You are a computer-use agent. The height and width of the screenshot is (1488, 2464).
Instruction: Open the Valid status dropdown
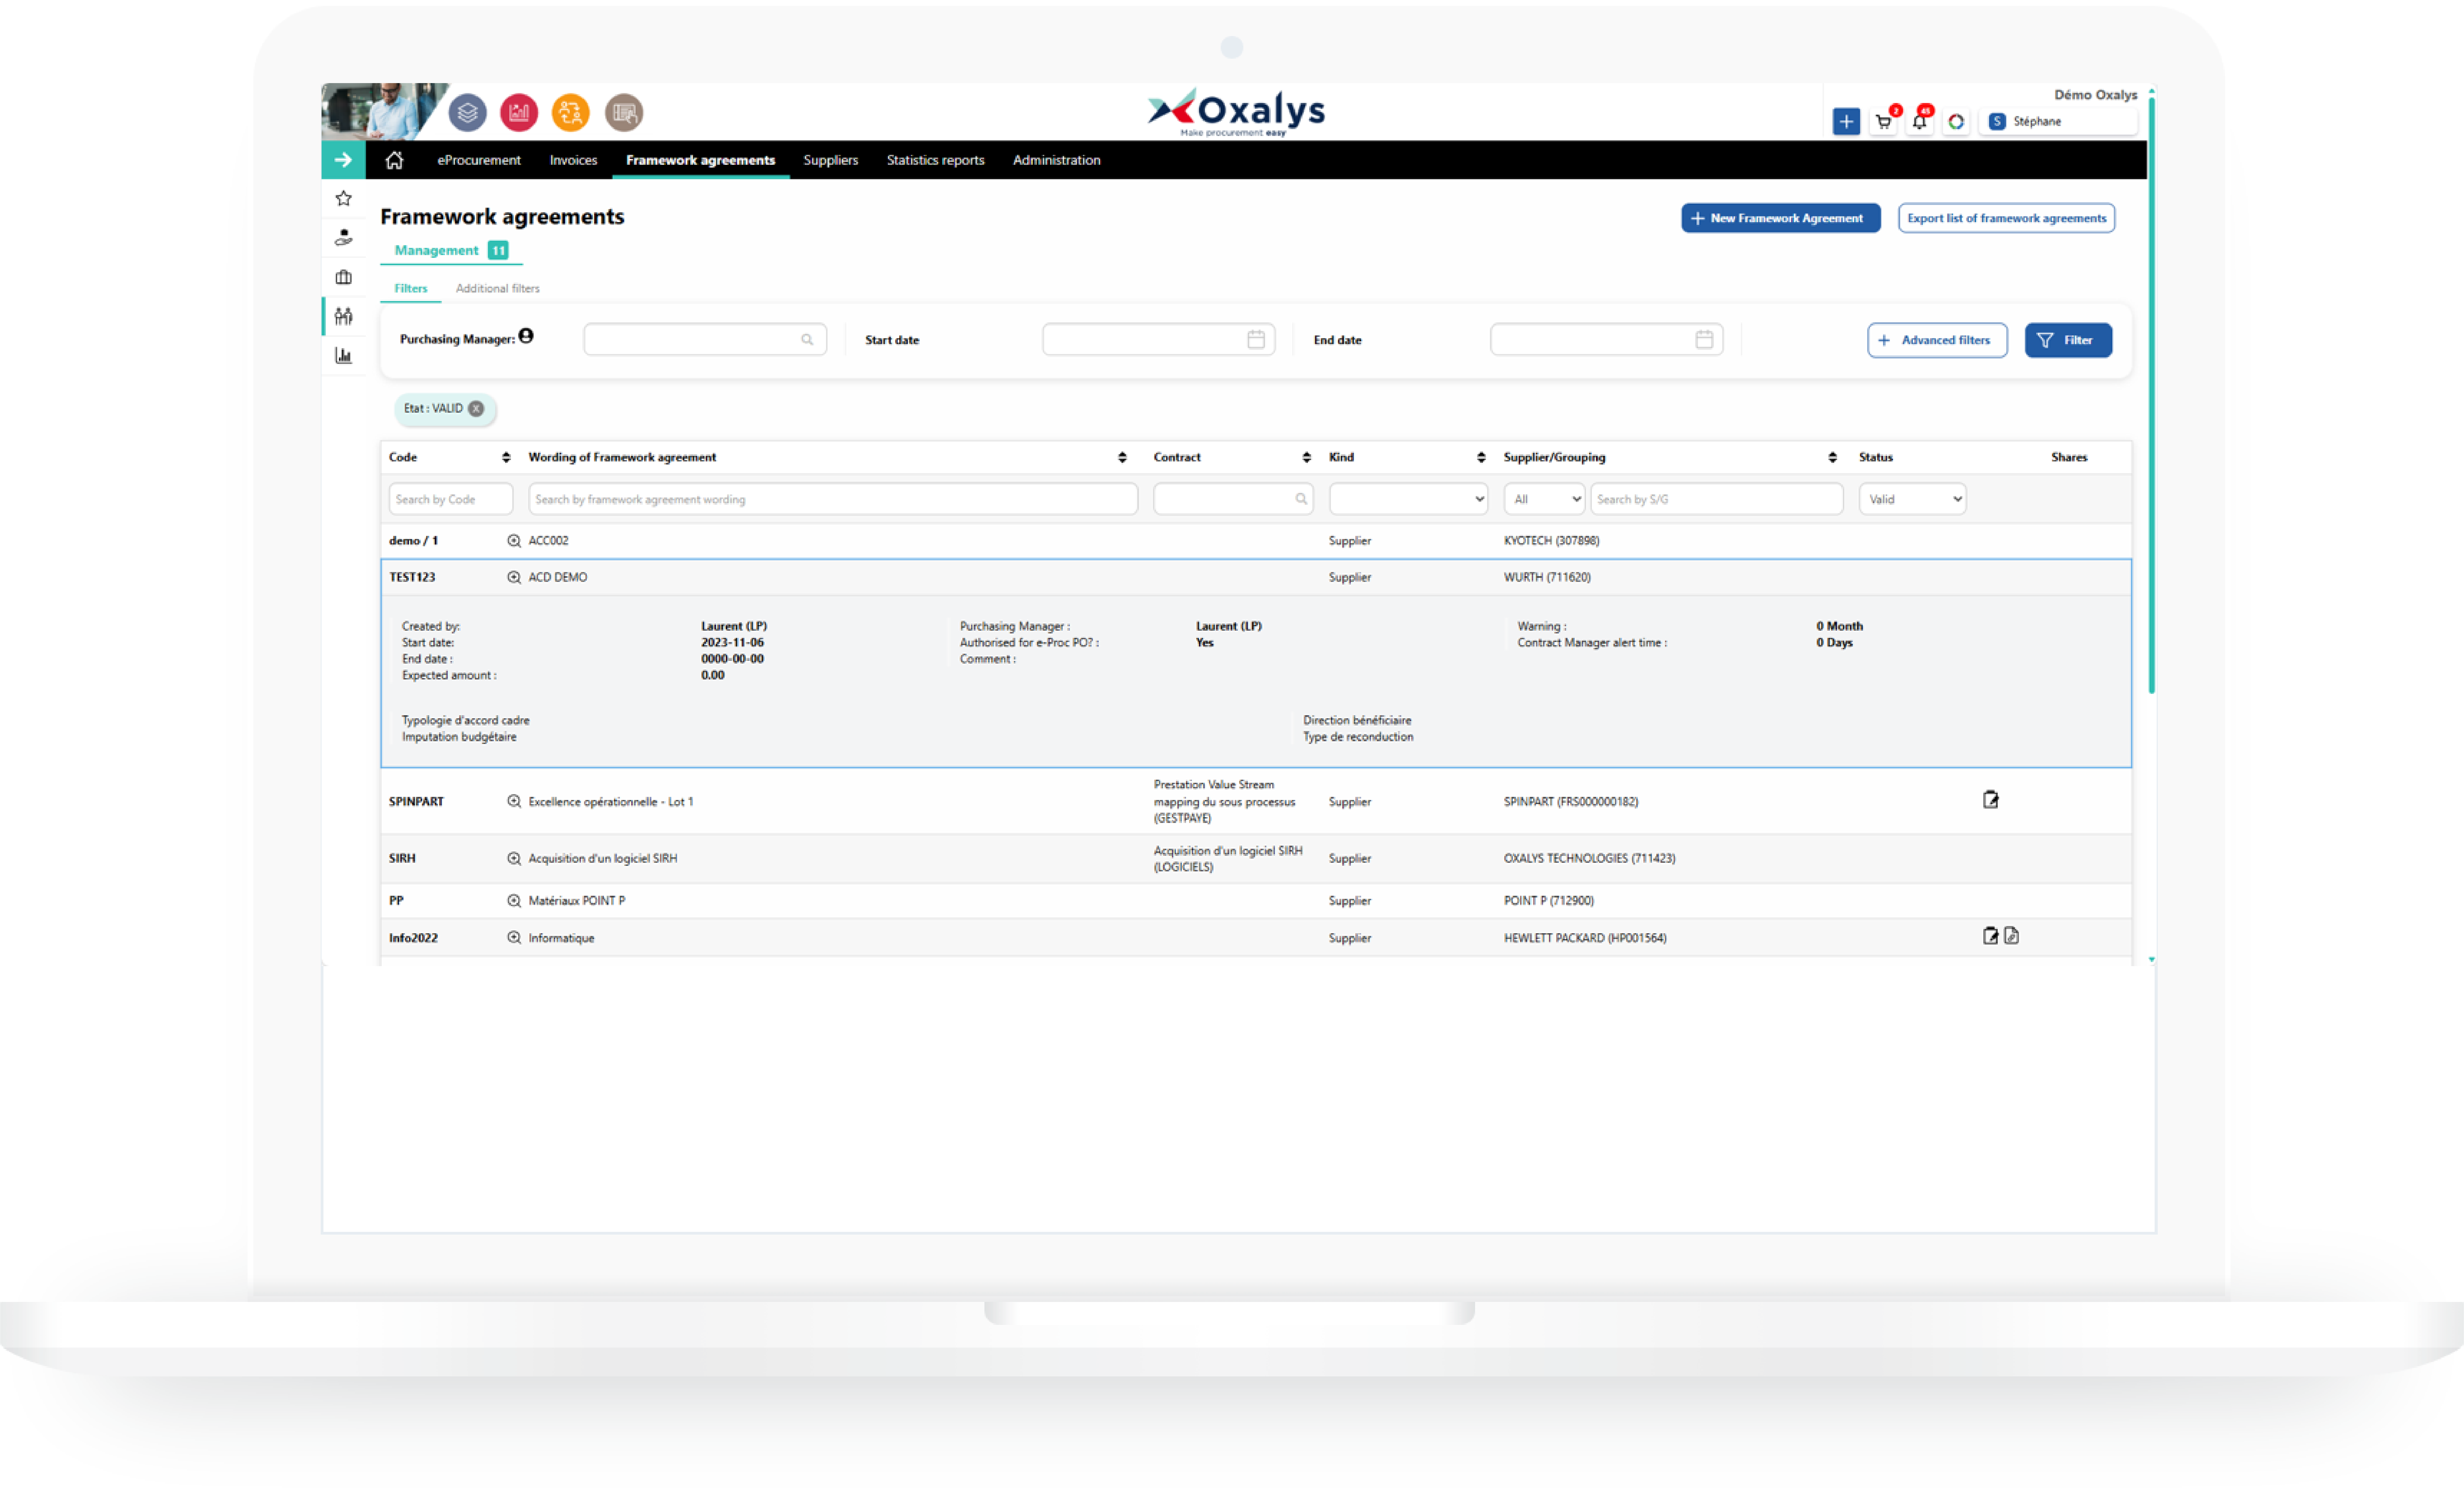click(1912, 499)
